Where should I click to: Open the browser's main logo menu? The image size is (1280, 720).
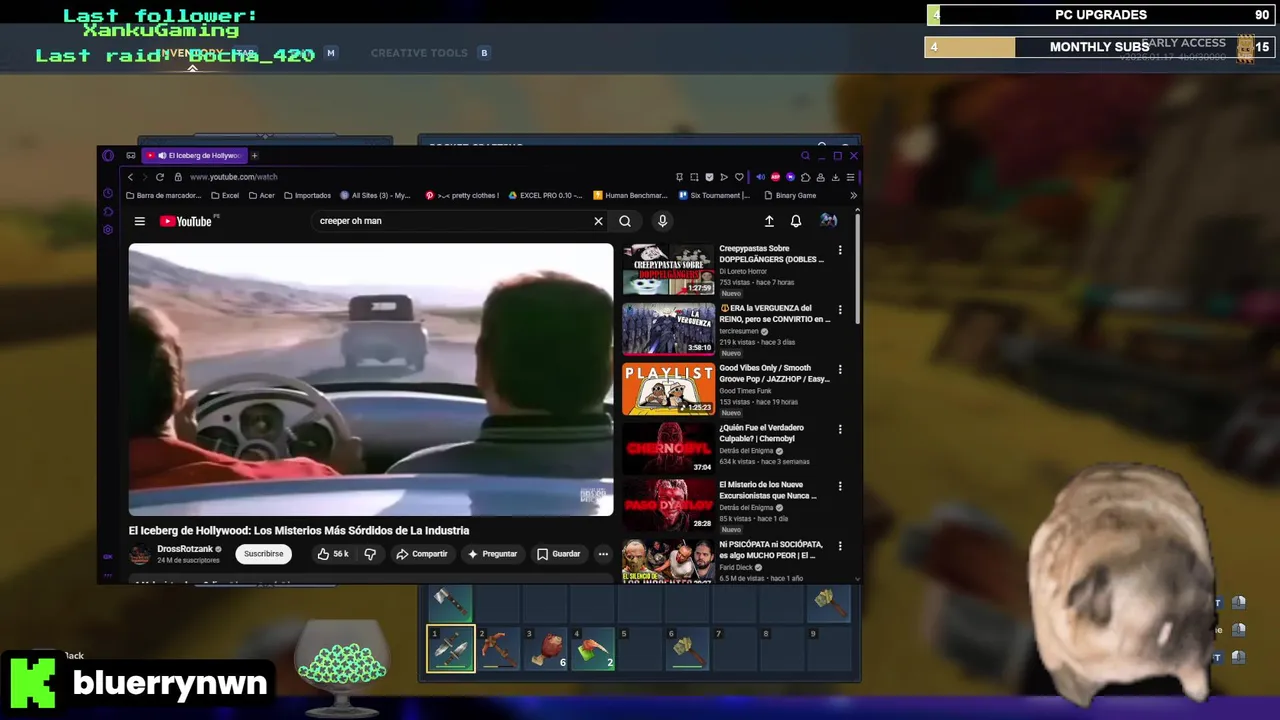coord(108,155)
